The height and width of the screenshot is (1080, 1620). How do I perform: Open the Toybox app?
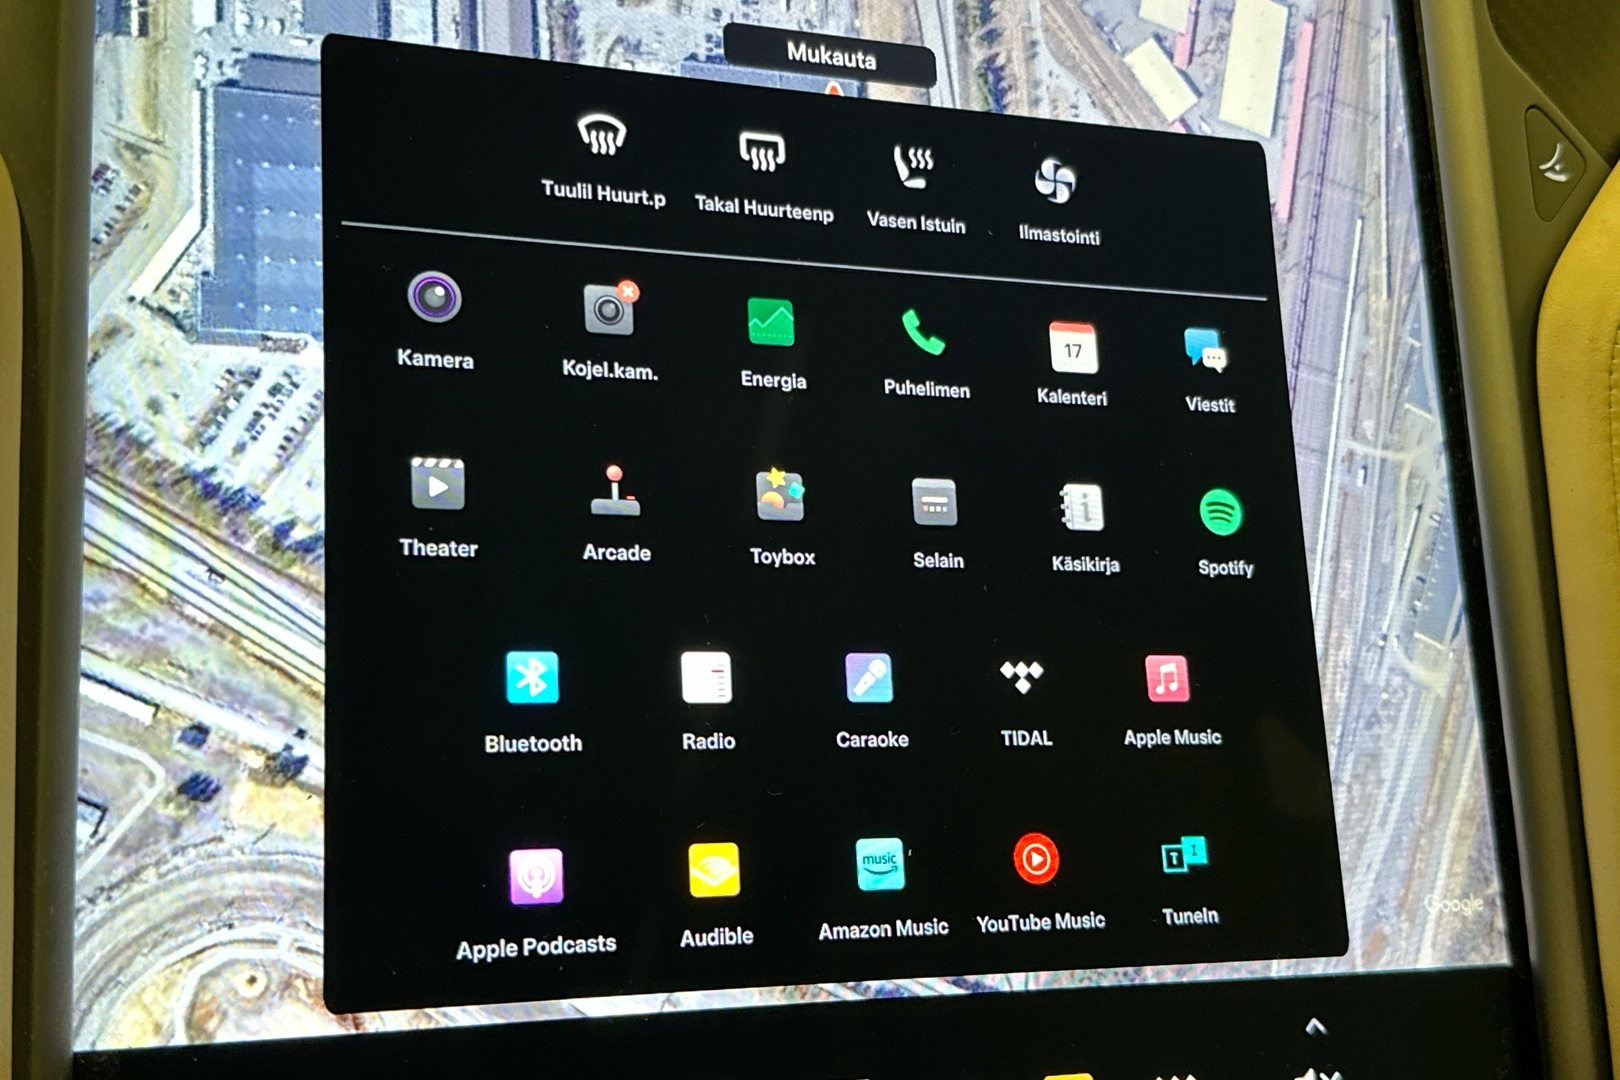(x=781, y=518)
